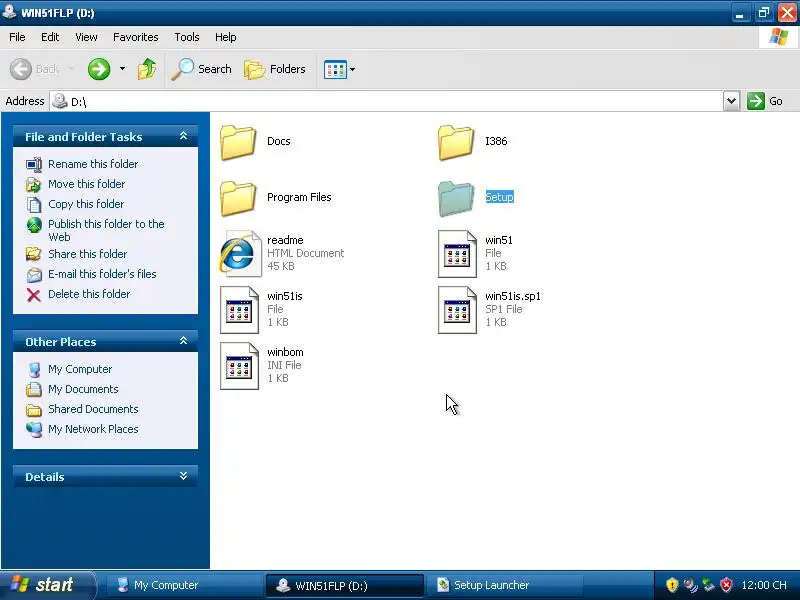Open the Views dropdown button
Viewport: 800px width, 600px height.
coord(339,69)
